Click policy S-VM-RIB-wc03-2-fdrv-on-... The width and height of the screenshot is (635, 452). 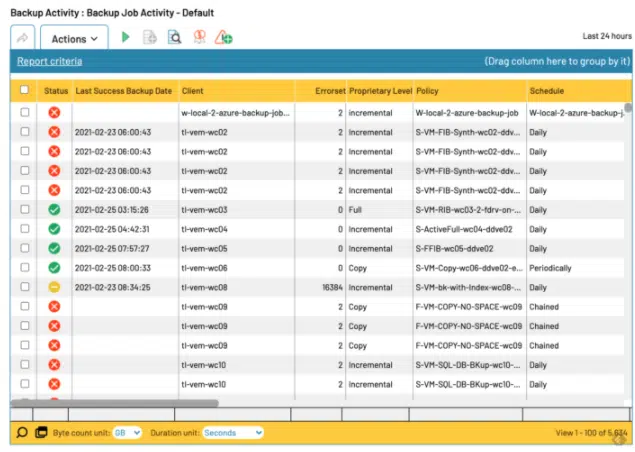pyautogui.click(x=468, y=210)
